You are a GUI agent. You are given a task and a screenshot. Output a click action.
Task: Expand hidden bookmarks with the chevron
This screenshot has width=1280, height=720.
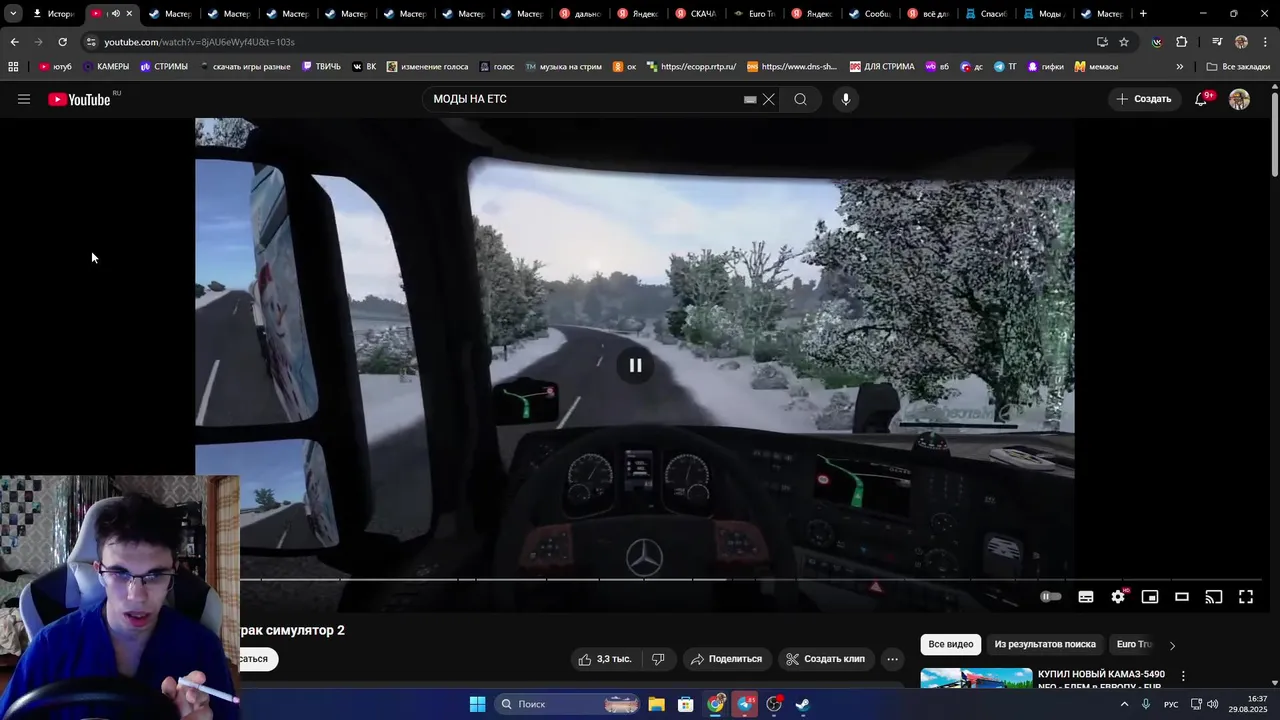1180,67
